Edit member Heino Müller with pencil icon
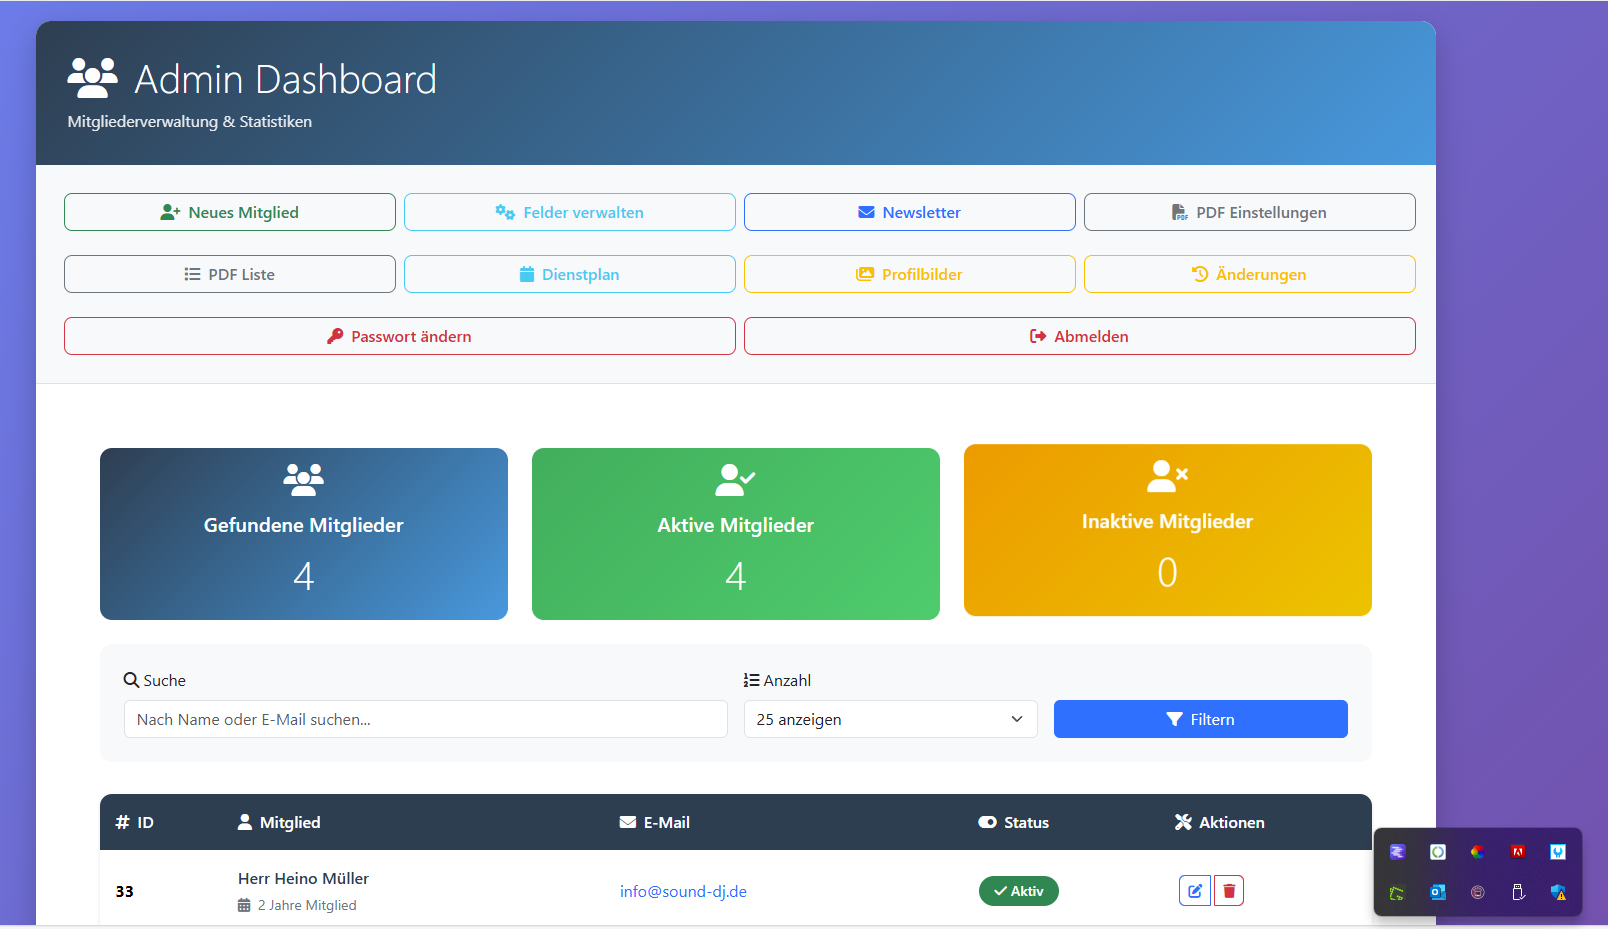This screenshot has height=929, width=1608. coord(1194,891)
